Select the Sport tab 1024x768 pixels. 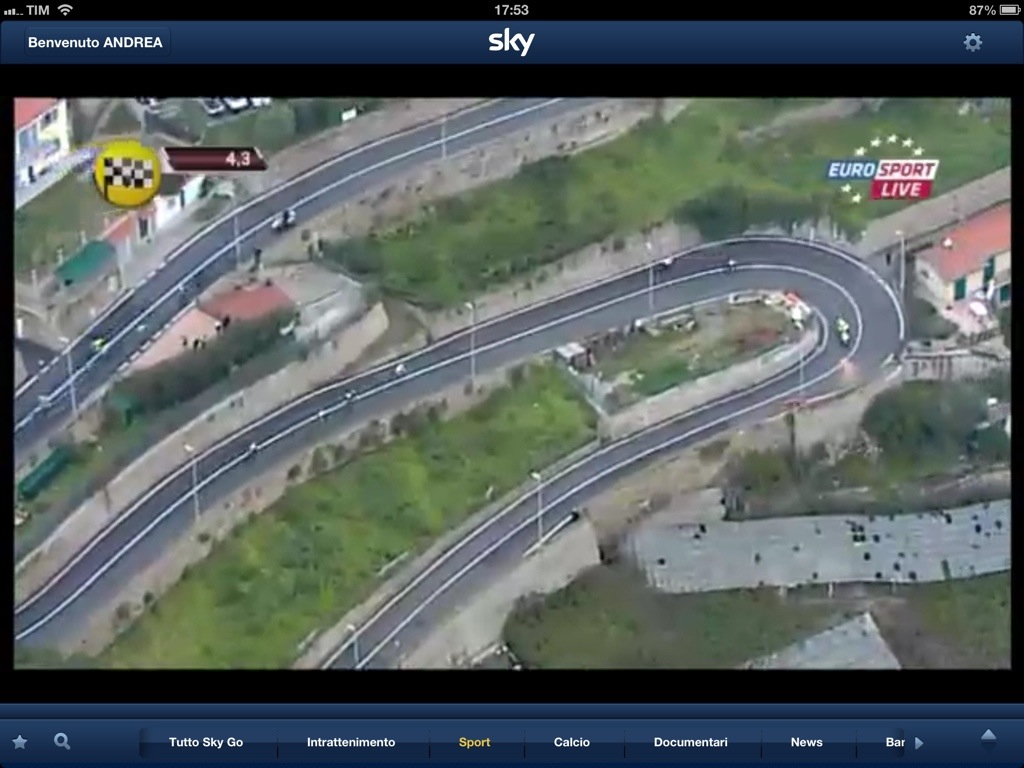tap(474, 742)
